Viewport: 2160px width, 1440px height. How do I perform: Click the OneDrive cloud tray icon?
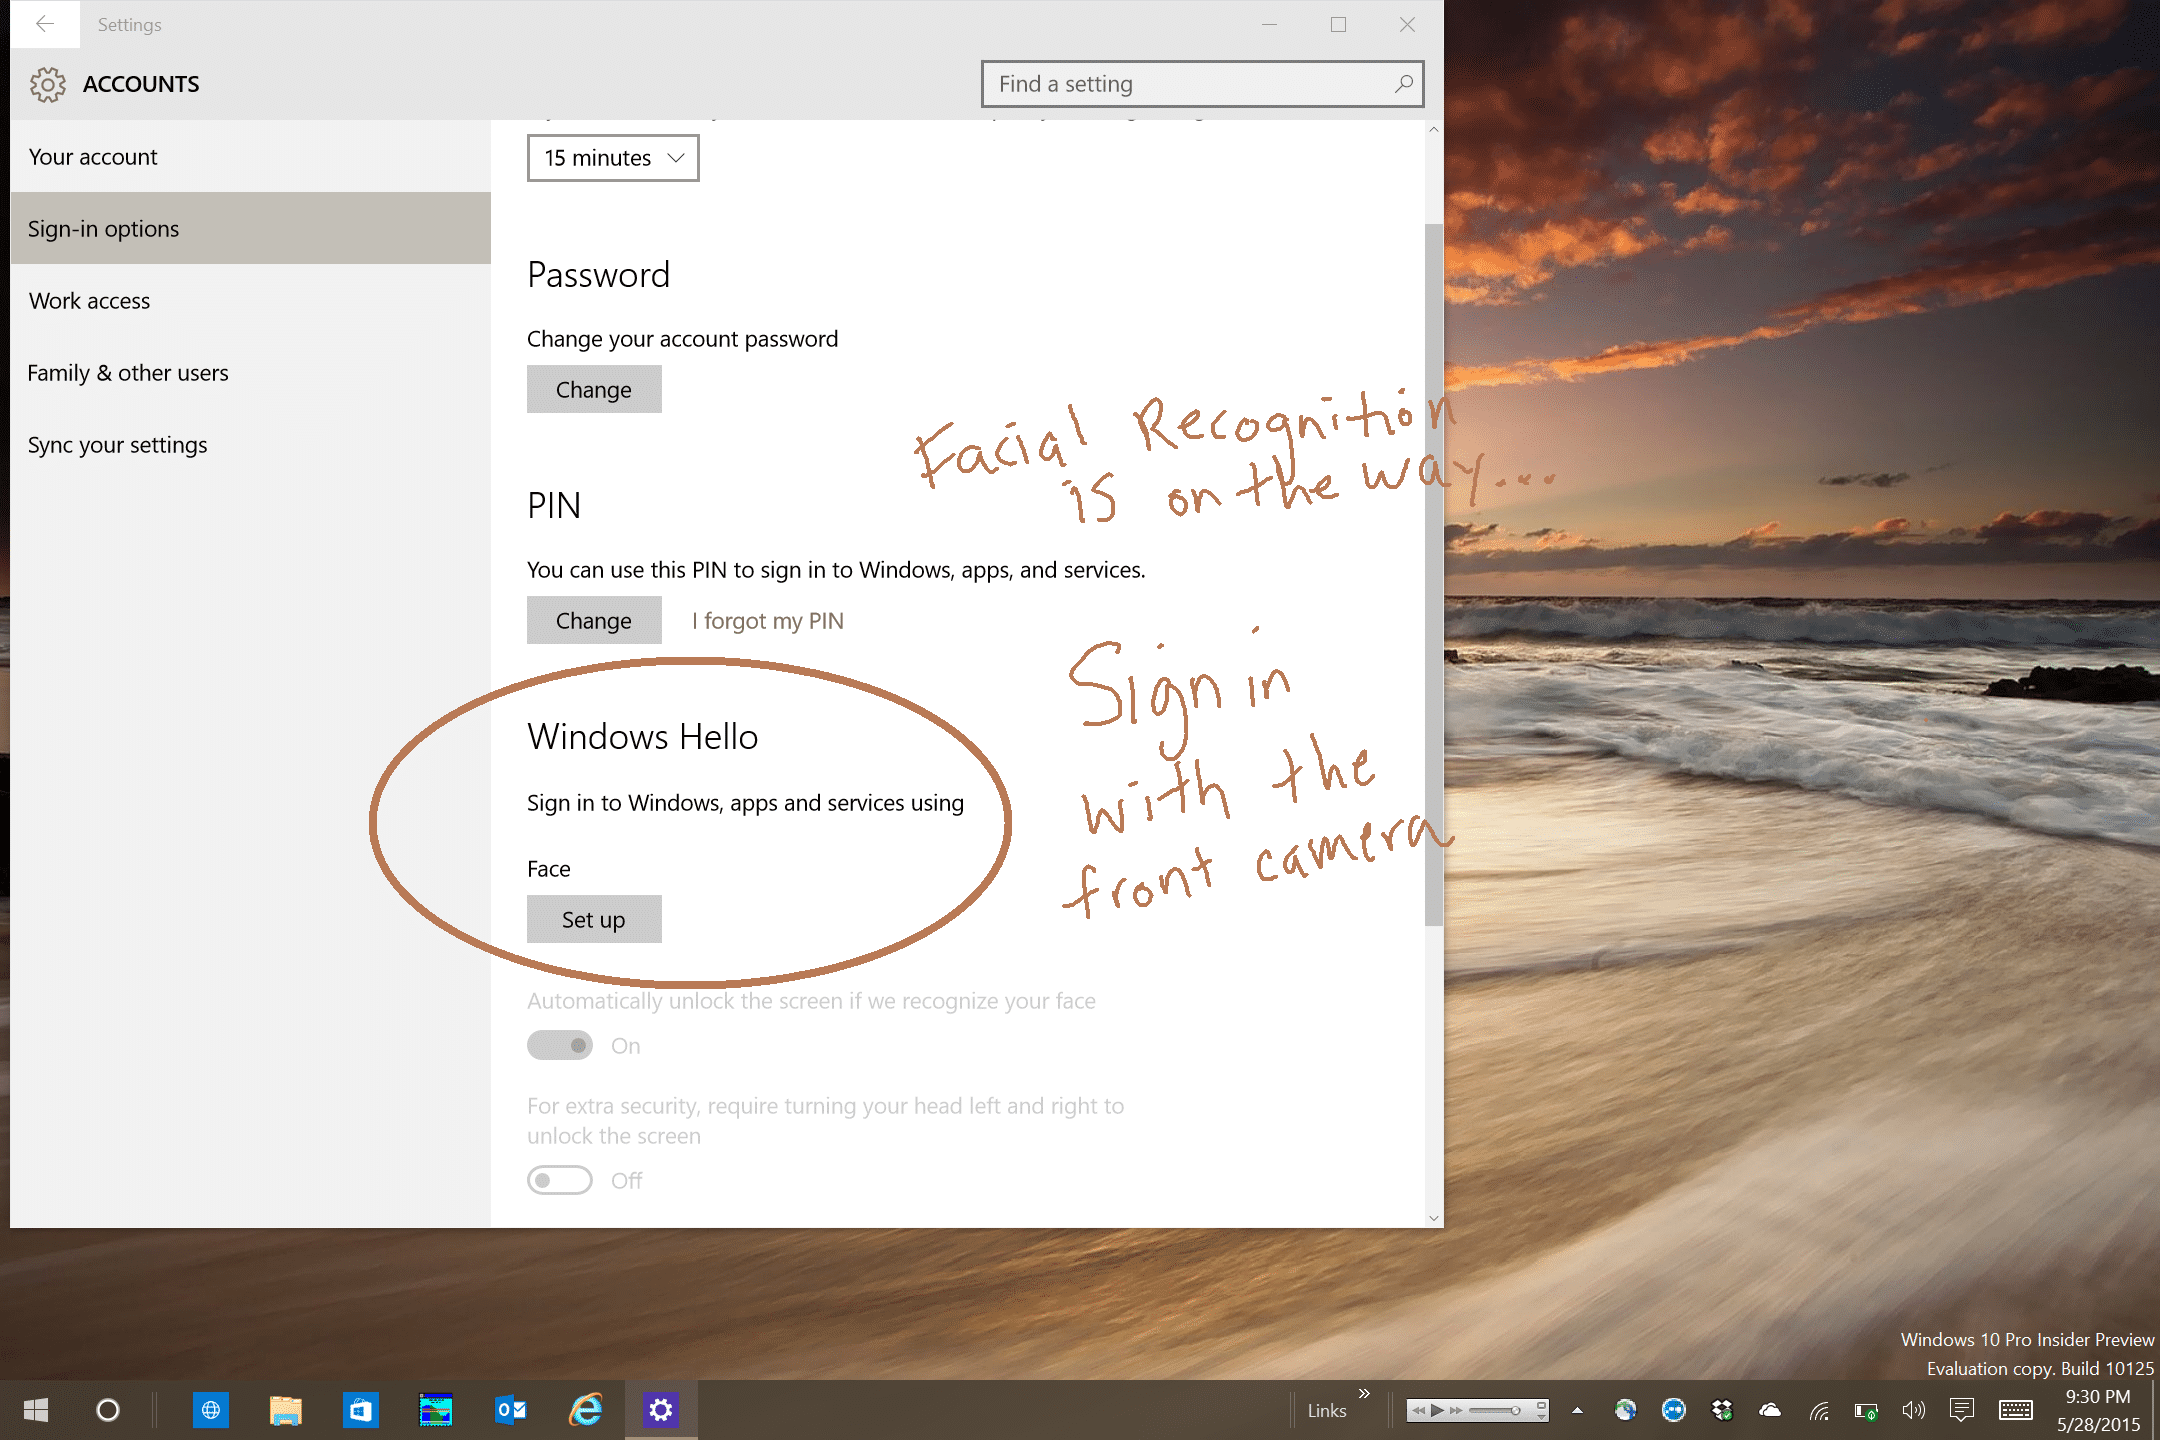pos(1770,1410)
